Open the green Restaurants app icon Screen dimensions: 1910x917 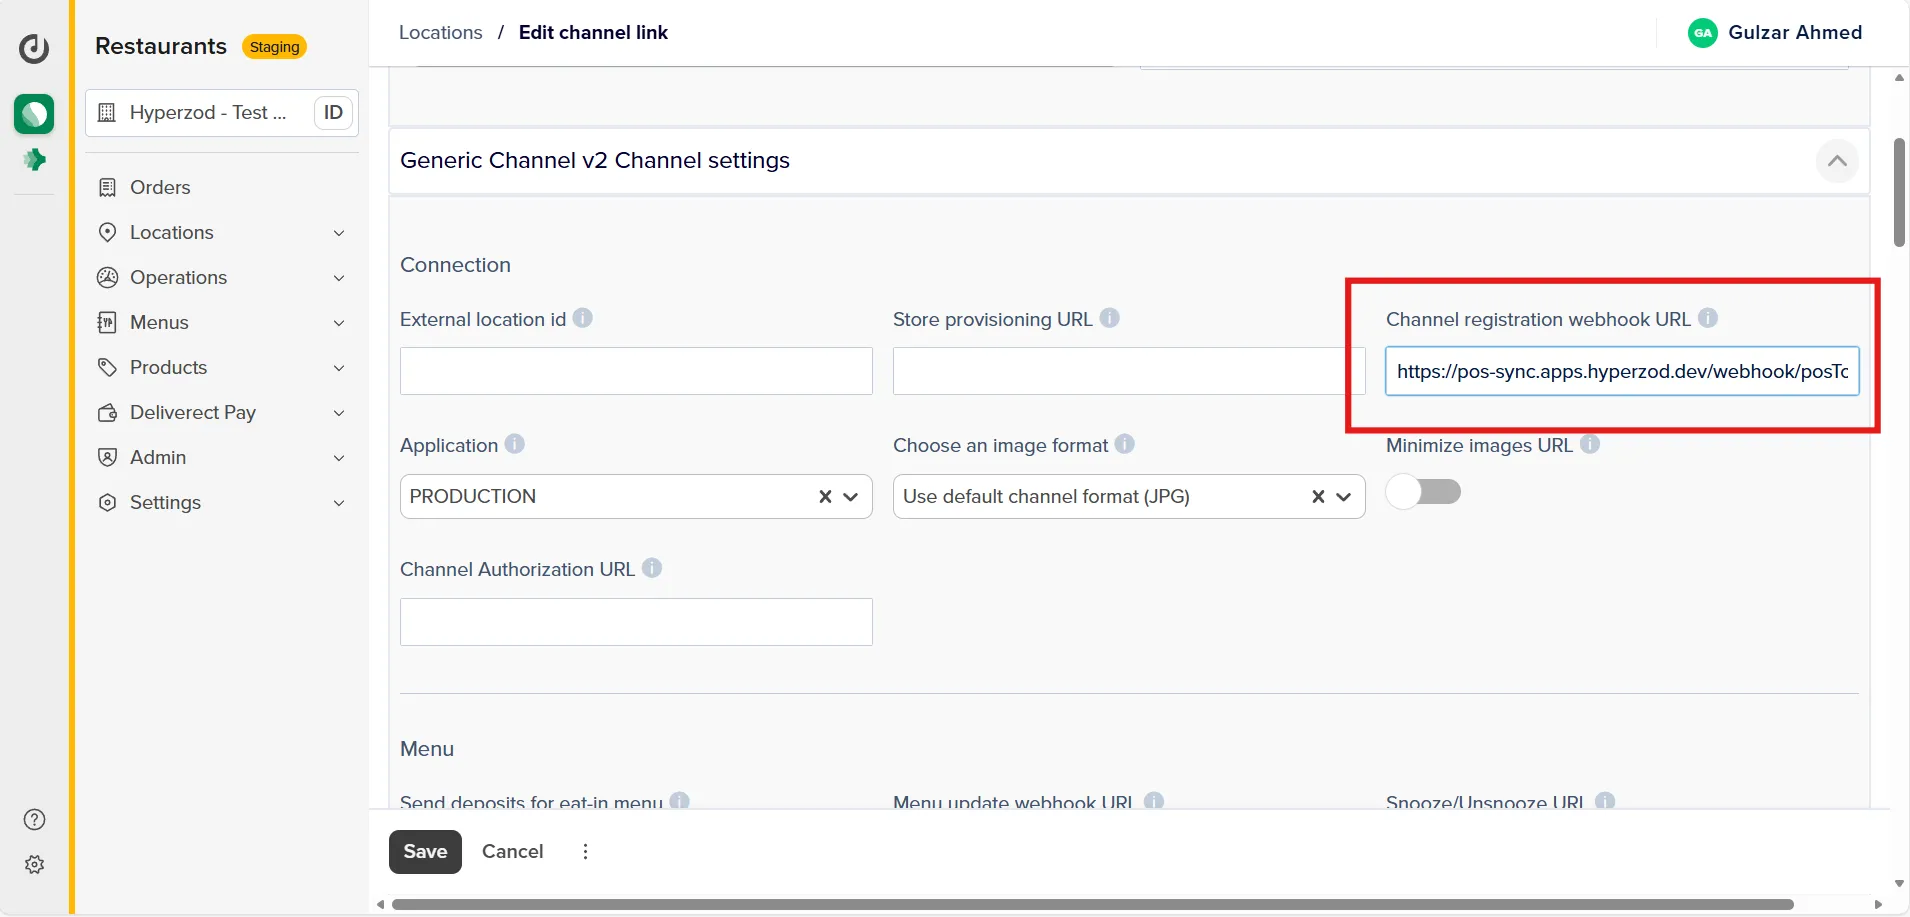click(34, 114)
